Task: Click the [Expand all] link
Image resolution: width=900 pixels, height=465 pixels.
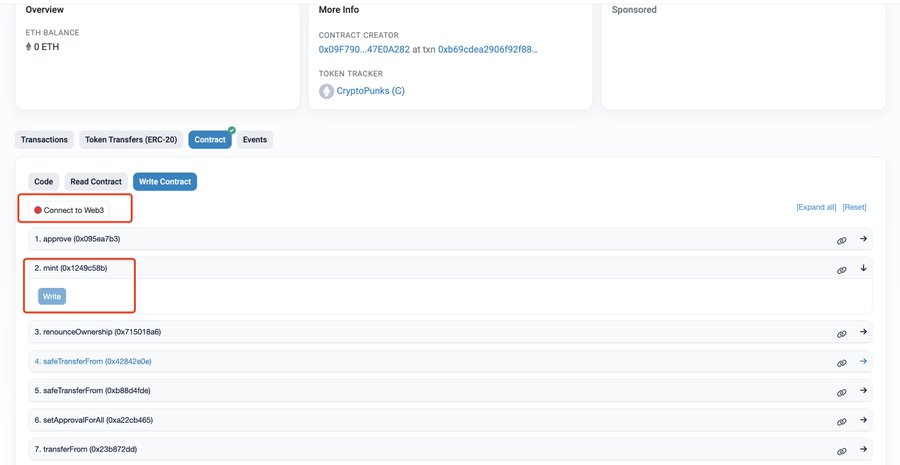Action: click(816, 207)
